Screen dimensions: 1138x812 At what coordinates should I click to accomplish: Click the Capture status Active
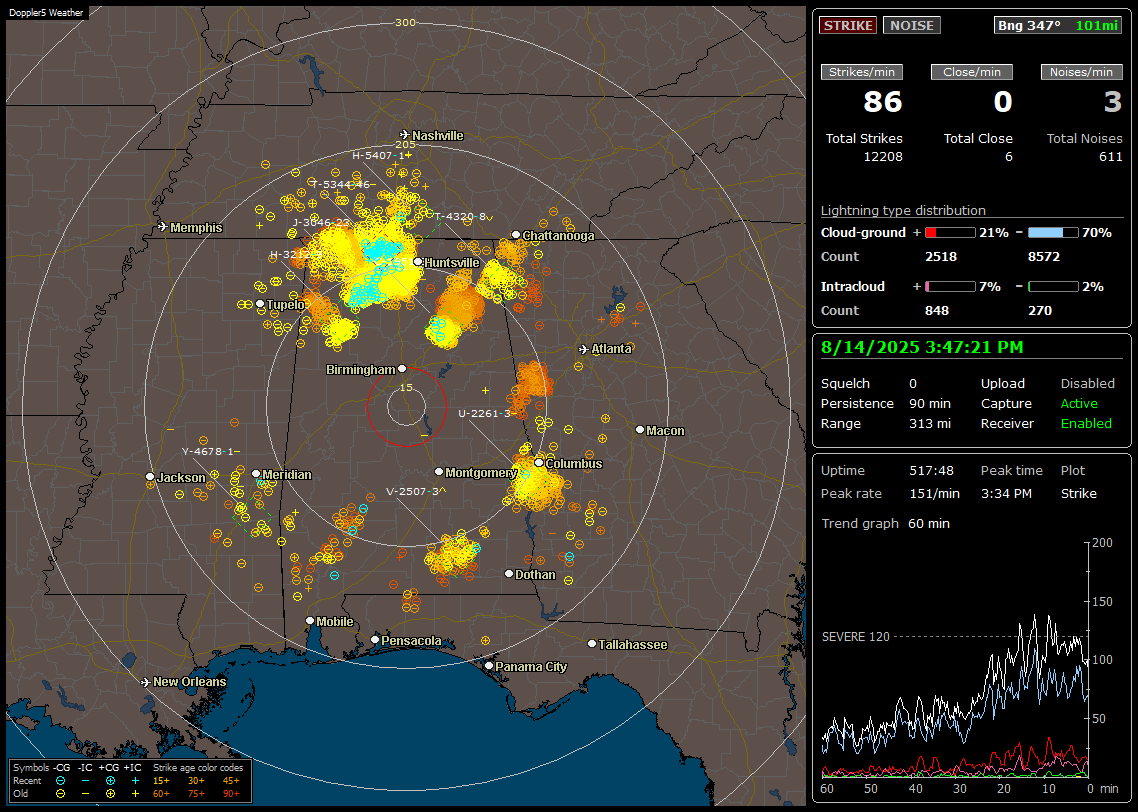pyautogui.click(x=1078, y=403)
